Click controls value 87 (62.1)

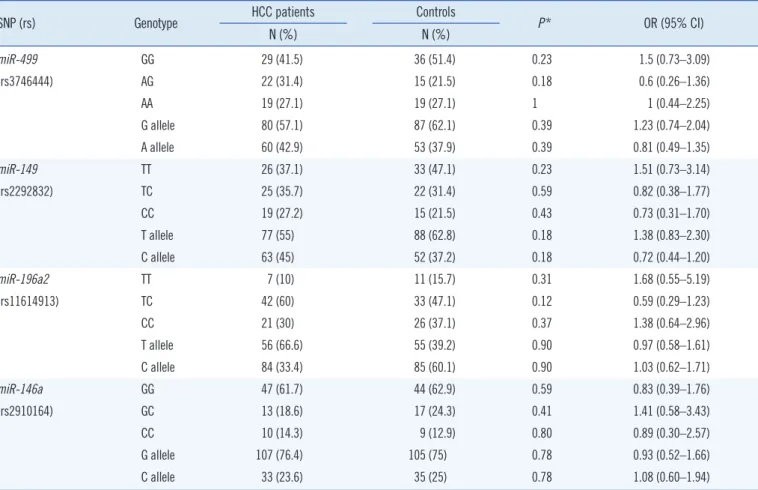click(435, 126)
